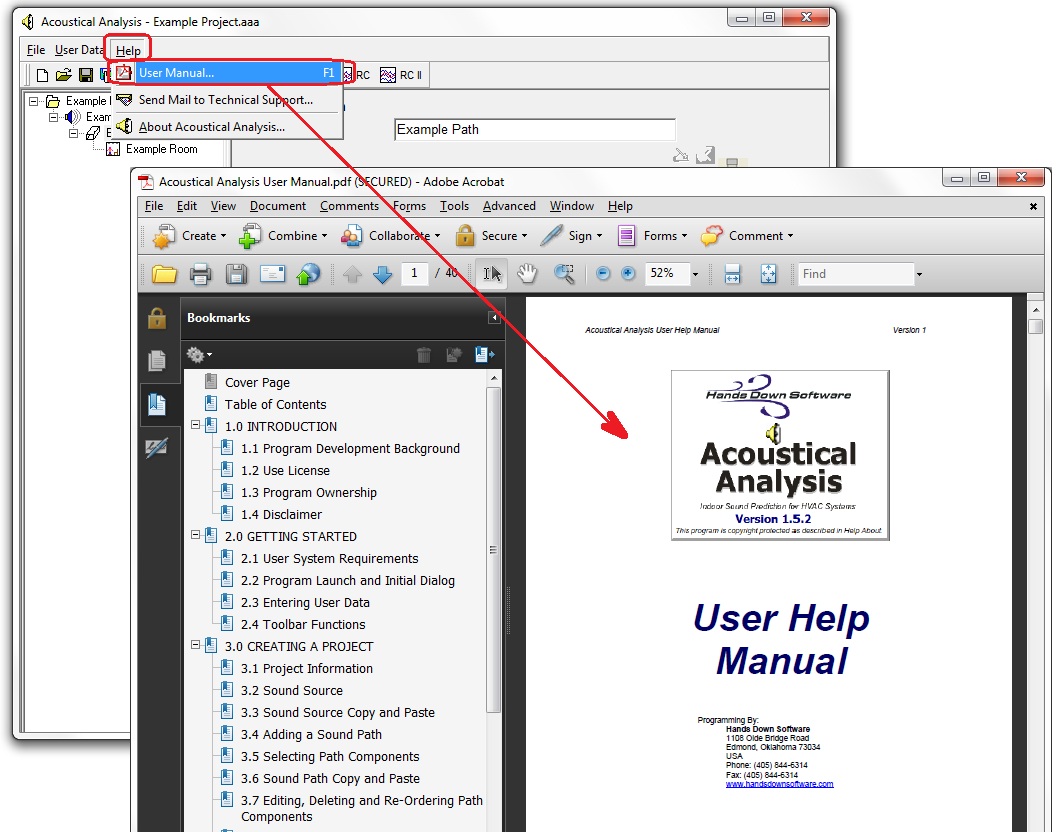Screen dimensions: 1057x832
Task: Click the RC II chart icon in toolbar
Action: click(x=388, y=75)
